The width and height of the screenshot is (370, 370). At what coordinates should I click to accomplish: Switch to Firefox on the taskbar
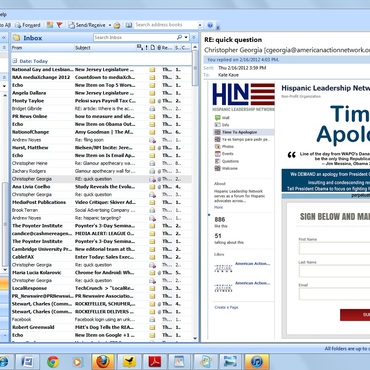[x=103, y=362]
